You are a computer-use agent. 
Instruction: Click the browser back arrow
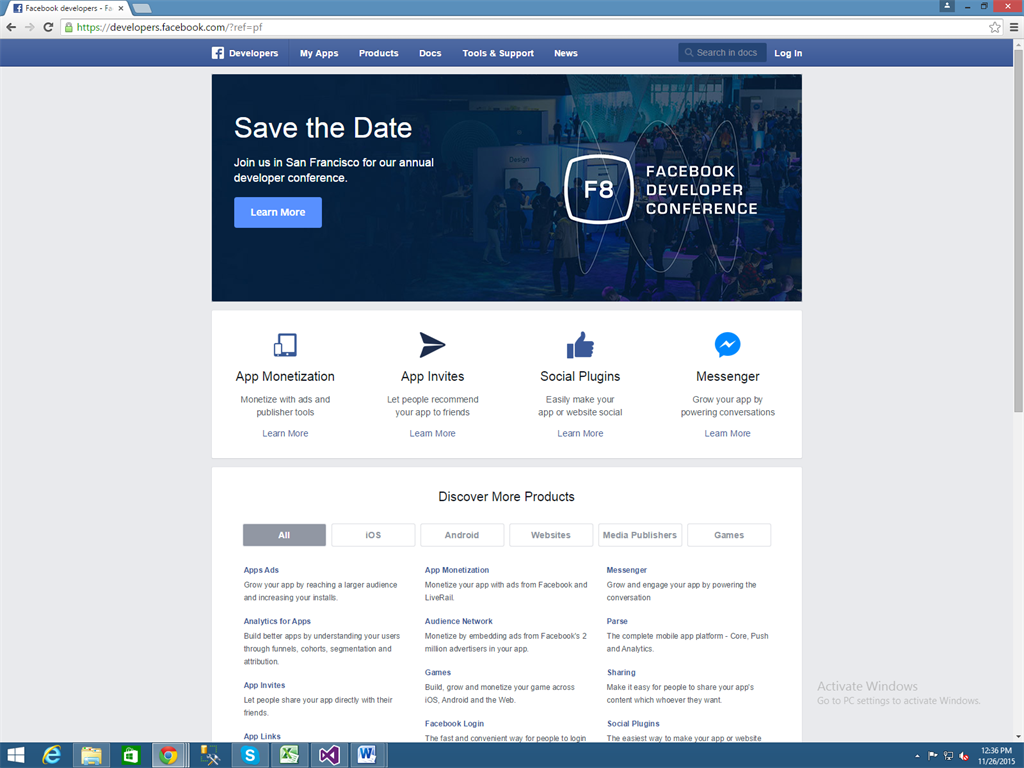(11, 27)
